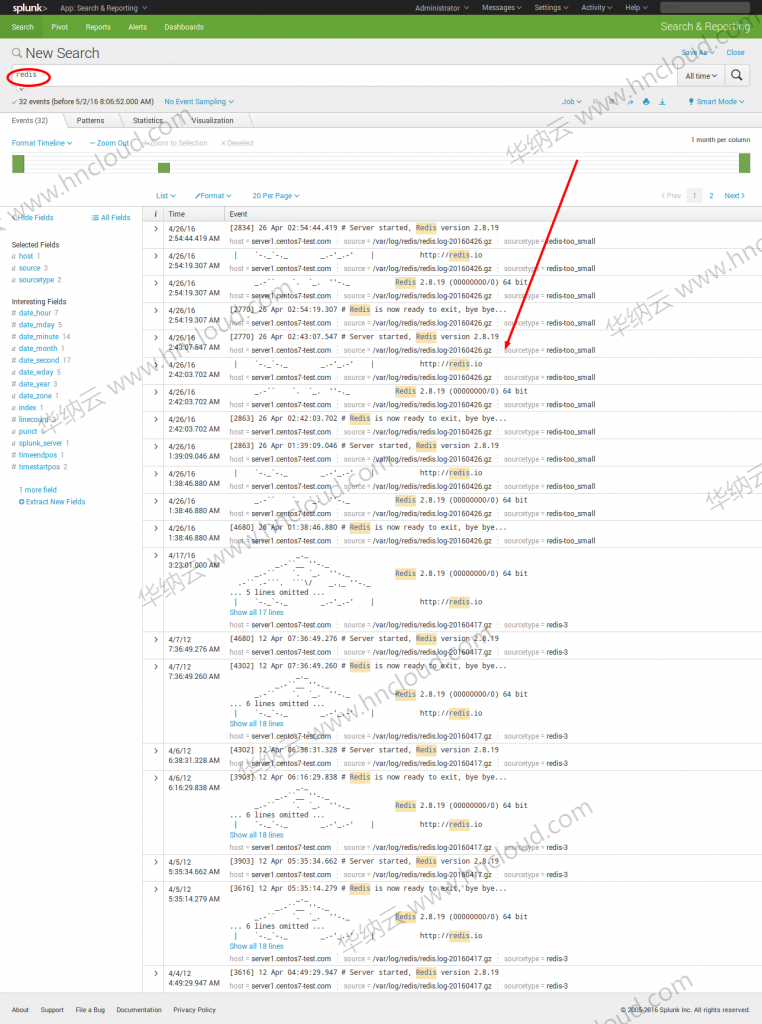Select the splunk_server field
The height and width of the screenshot is (1024, 762).
(x=40, y=443)
